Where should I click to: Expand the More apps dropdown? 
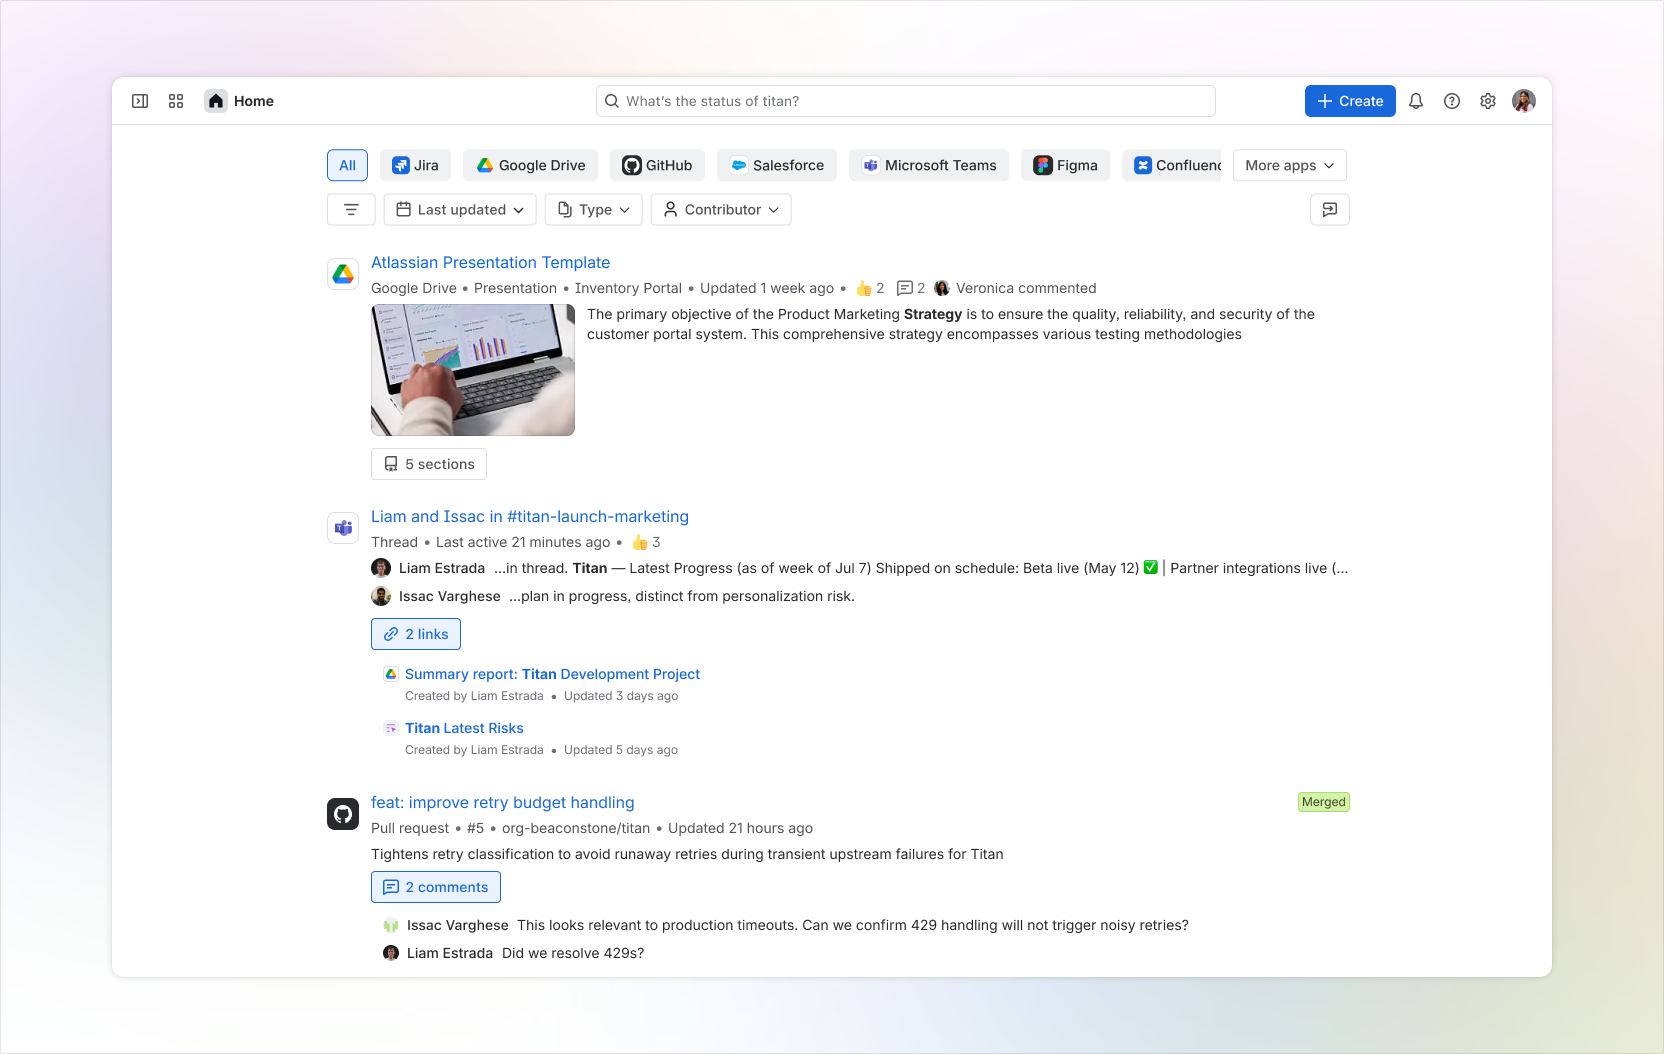1290,165
